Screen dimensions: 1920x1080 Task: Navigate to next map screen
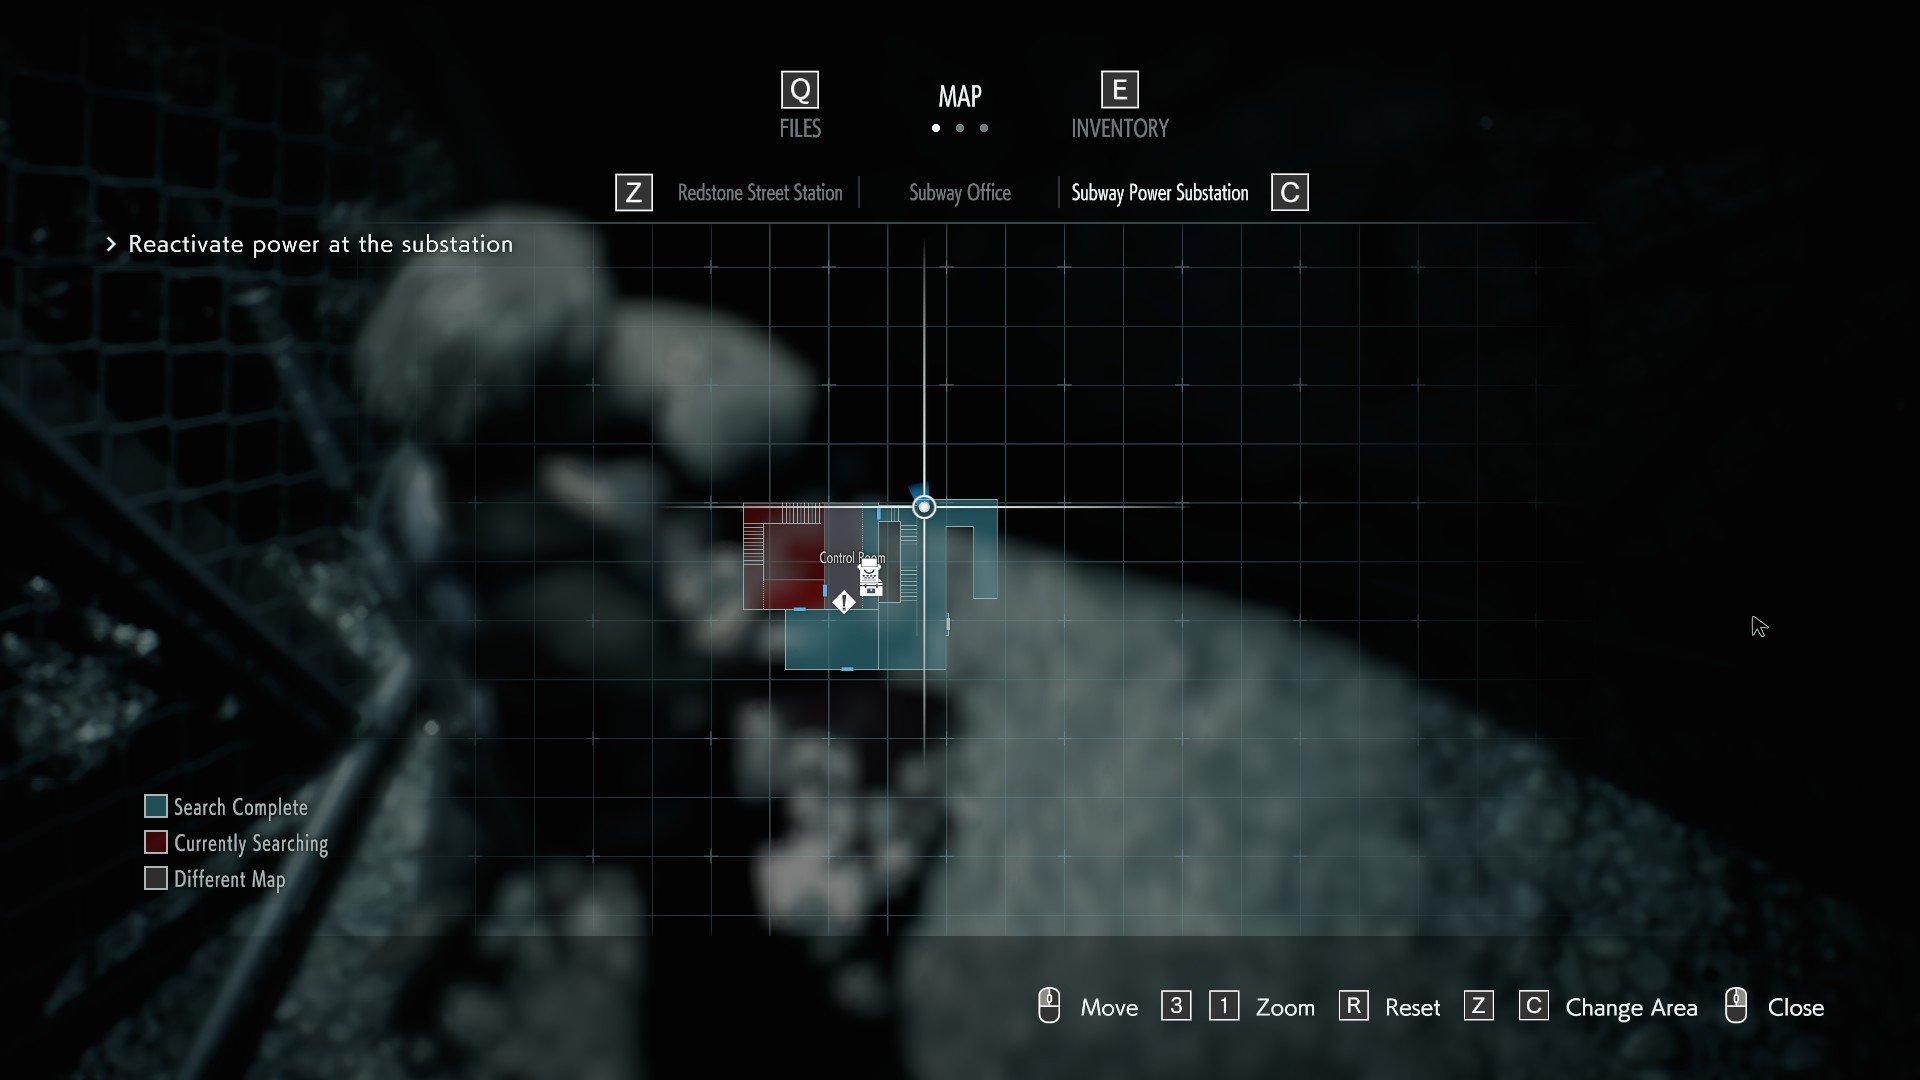tap(1288, 191)
